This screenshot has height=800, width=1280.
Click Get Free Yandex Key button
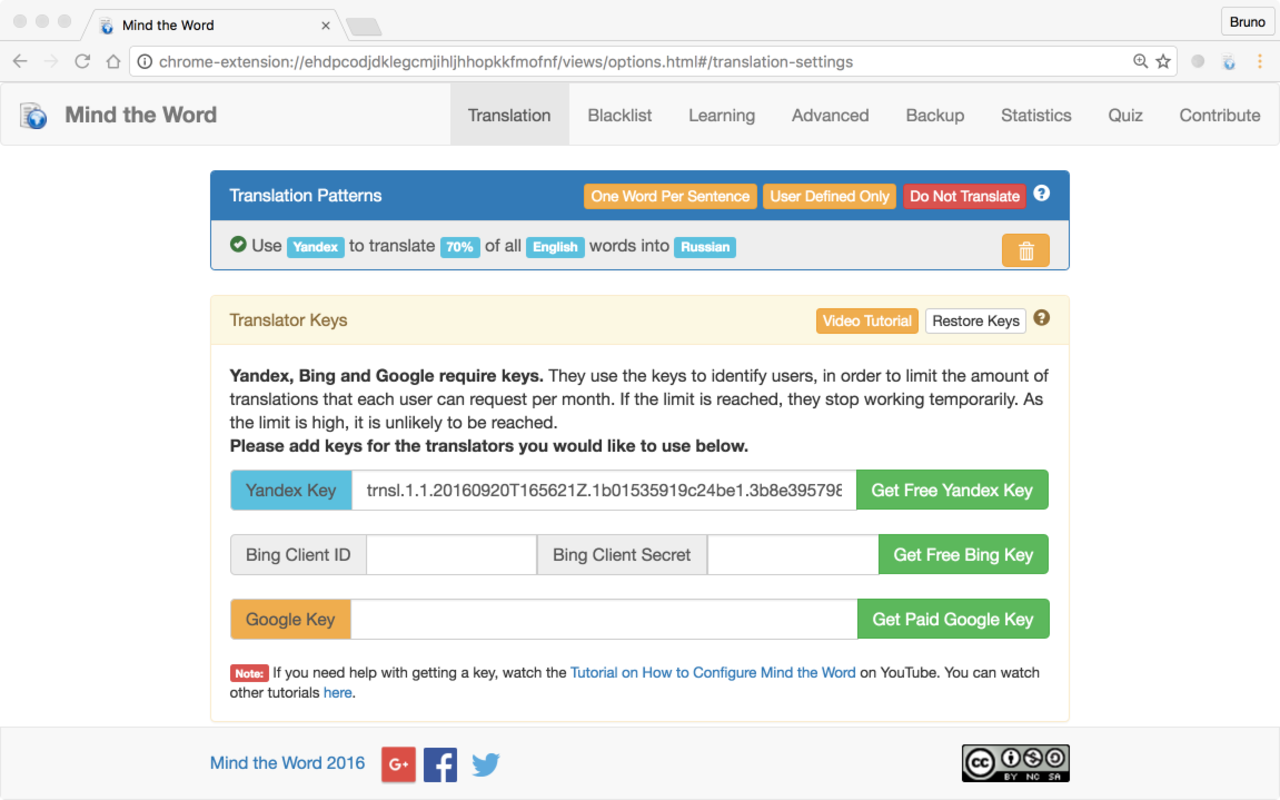click(951, 490)
